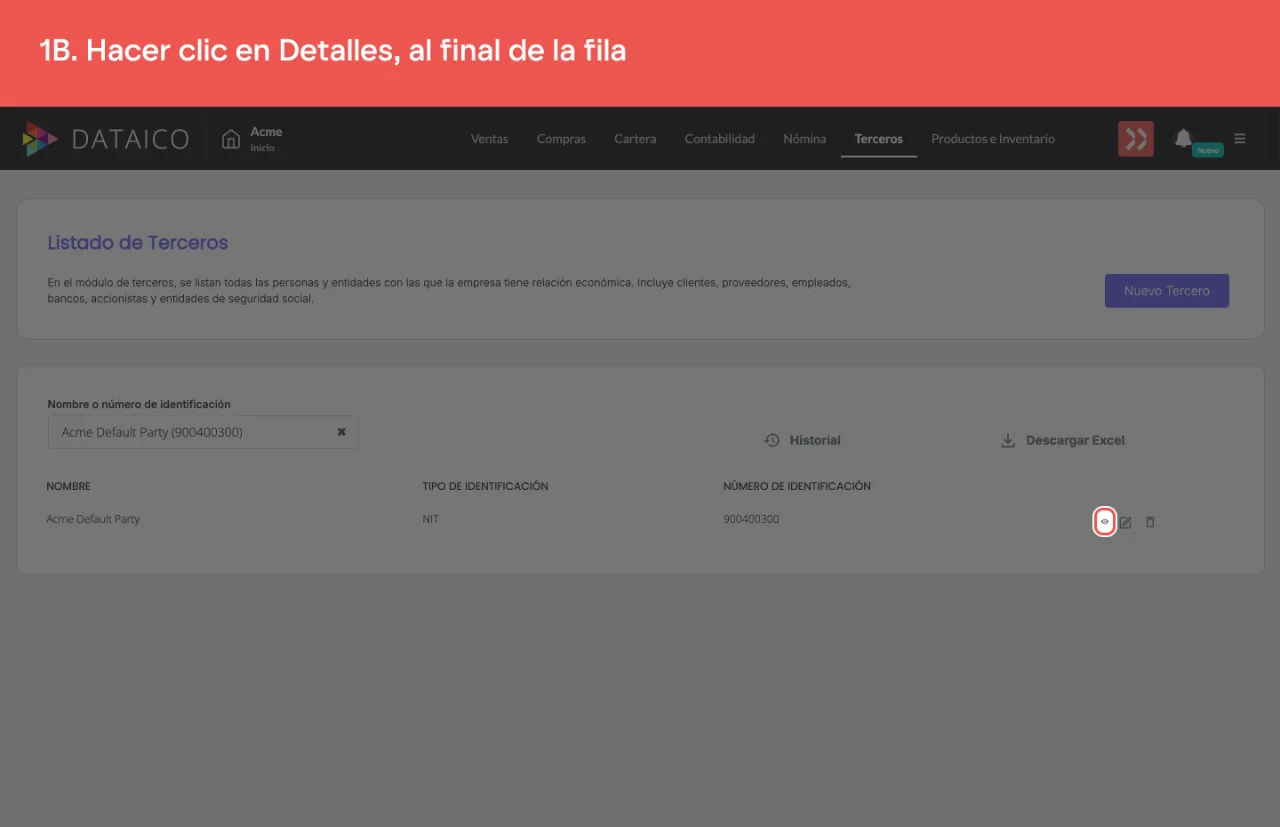Open the Contabilidad menu
The width and height of the screenshot is (1280, 827).
tap(719, 139)
